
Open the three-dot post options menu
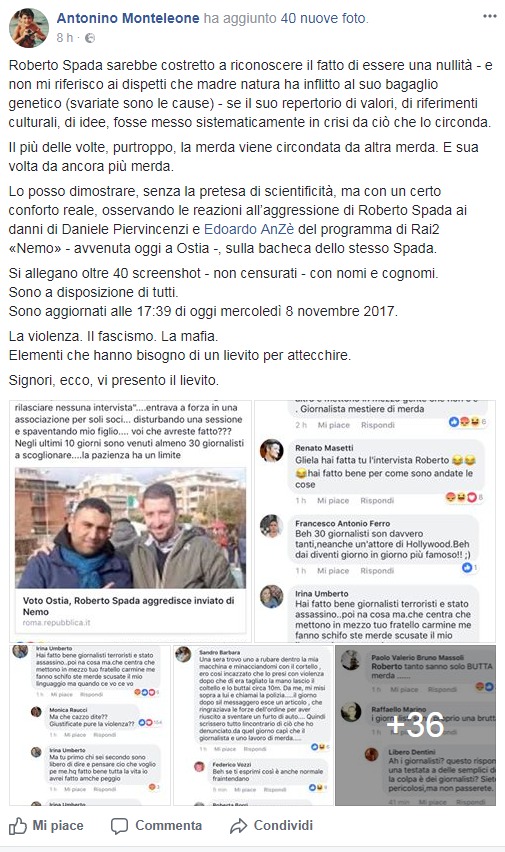(x=489, y=16)
